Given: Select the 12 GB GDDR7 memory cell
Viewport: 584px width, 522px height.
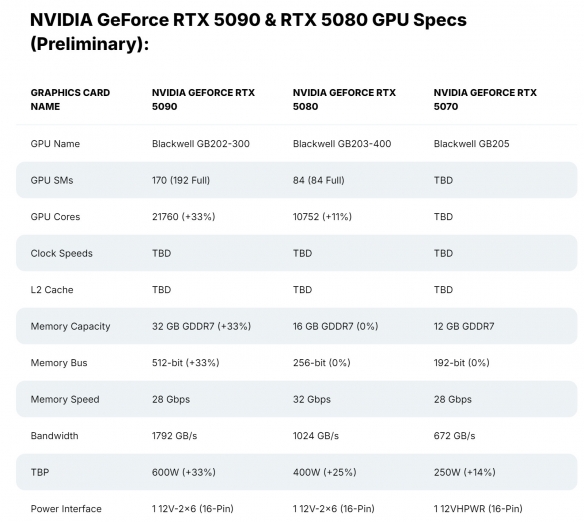Looking at the screenshot, I should [464, 326].
